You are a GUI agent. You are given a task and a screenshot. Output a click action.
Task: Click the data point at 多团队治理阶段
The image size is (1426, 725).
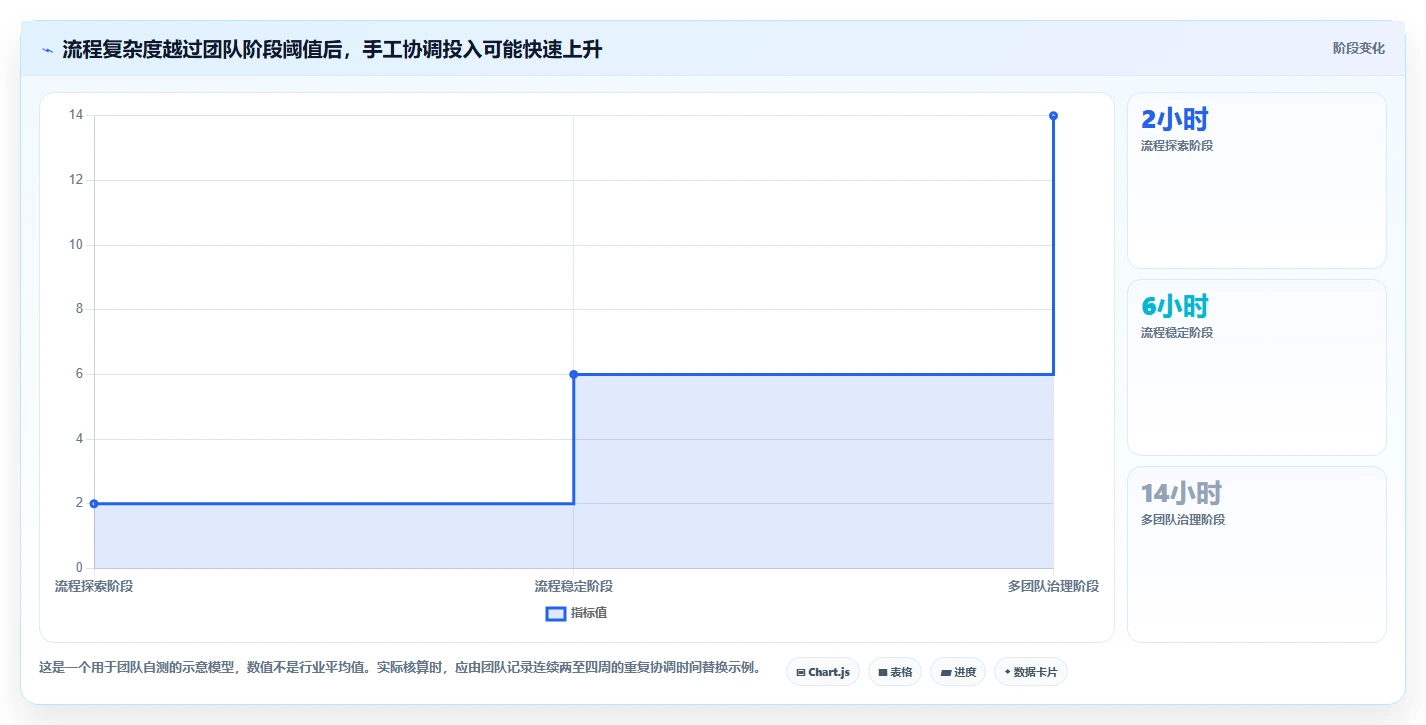pos(1053,116)
